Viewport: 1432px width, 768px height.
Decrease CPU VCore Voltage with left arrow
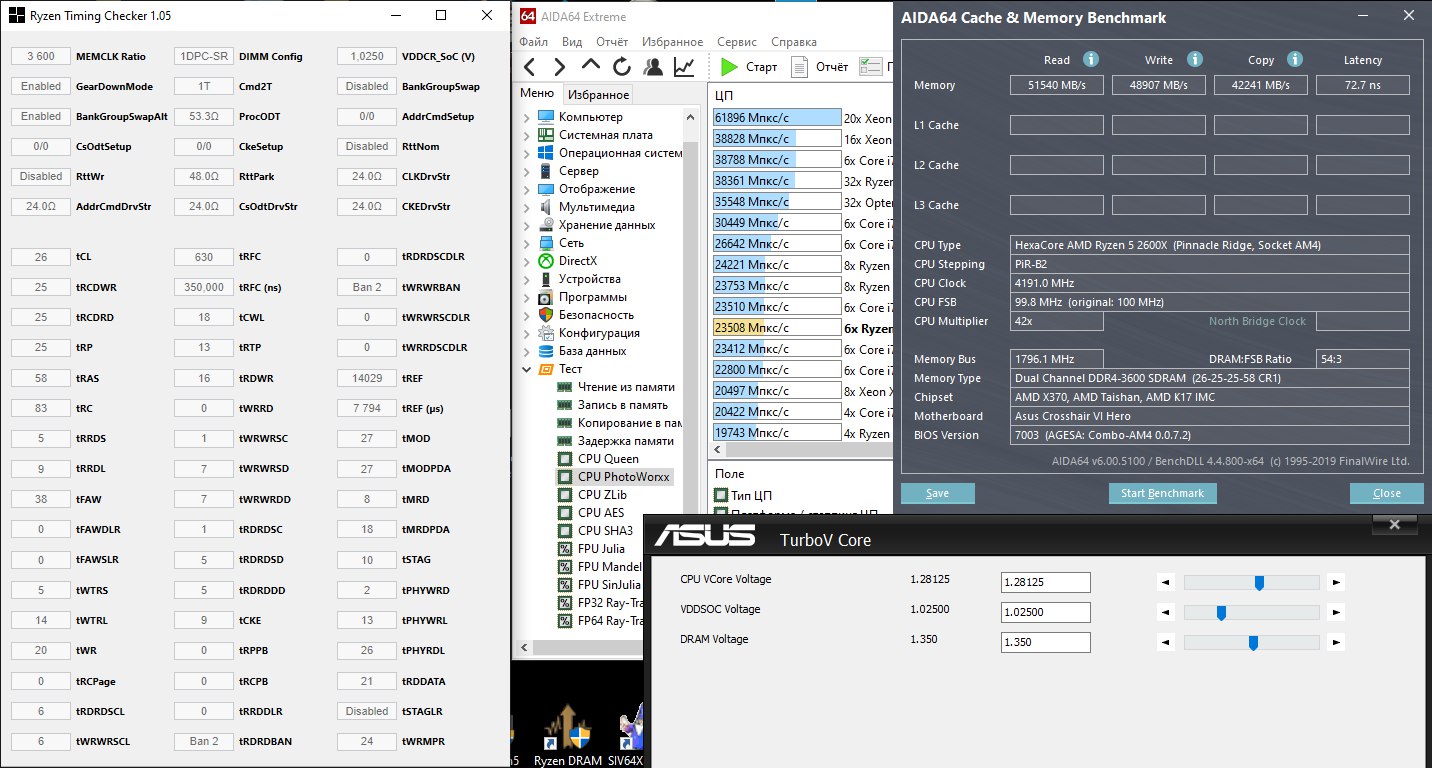tap(1164, 582)
